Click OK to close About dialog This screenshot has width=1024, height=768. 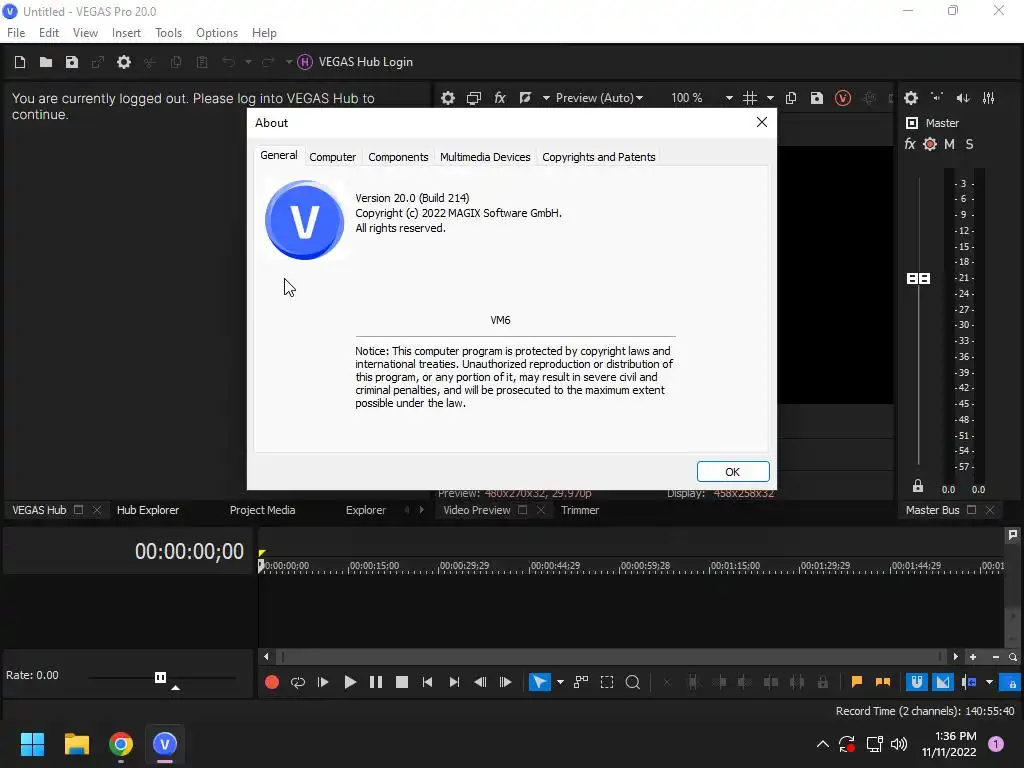[733, 472]
